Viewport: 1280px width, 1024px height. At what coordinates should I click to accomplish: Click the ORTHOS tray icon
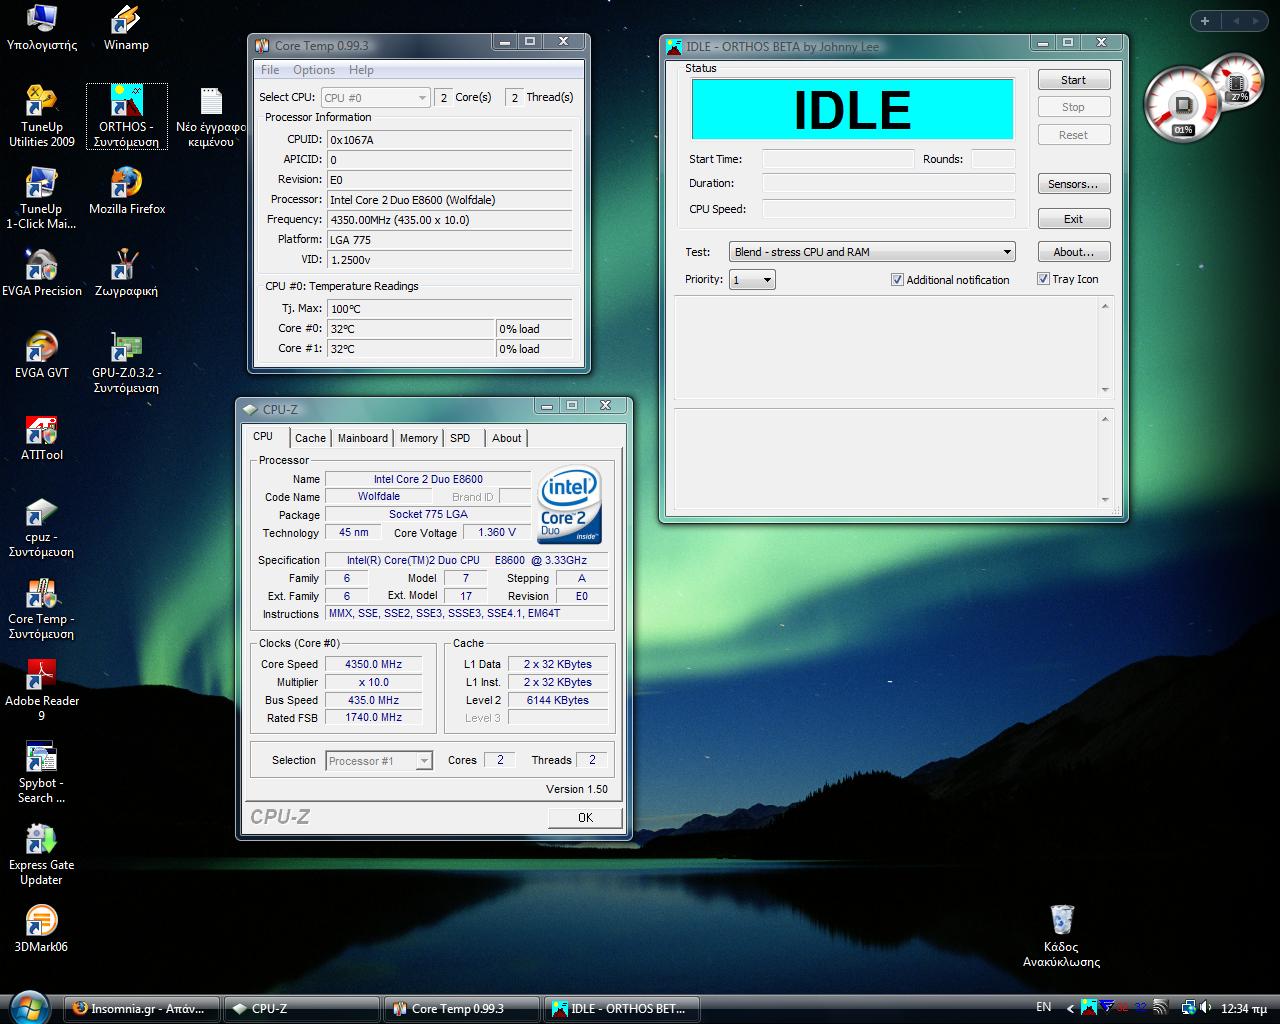(x=1089, y=1008)
